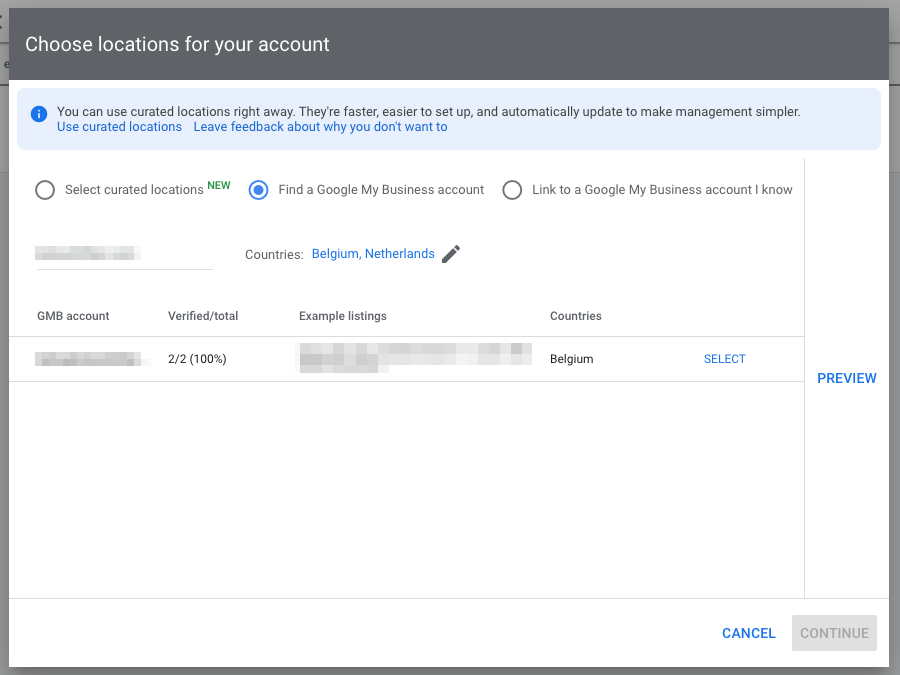
Task: Click the 2/2 (100%) verified value
Action: (x=197, y=359)
